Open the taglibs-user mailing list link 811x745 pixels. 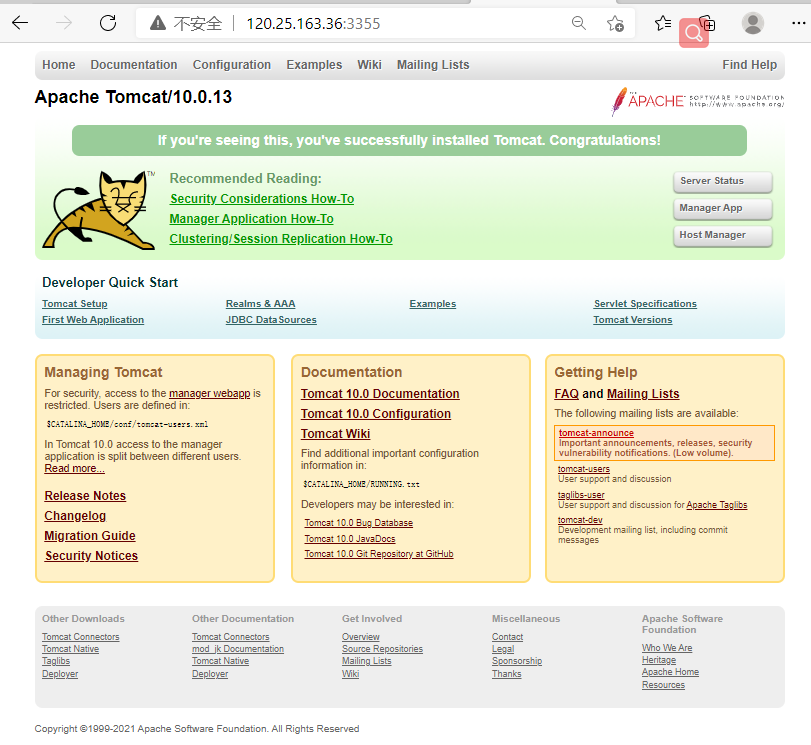click(581, 495)
